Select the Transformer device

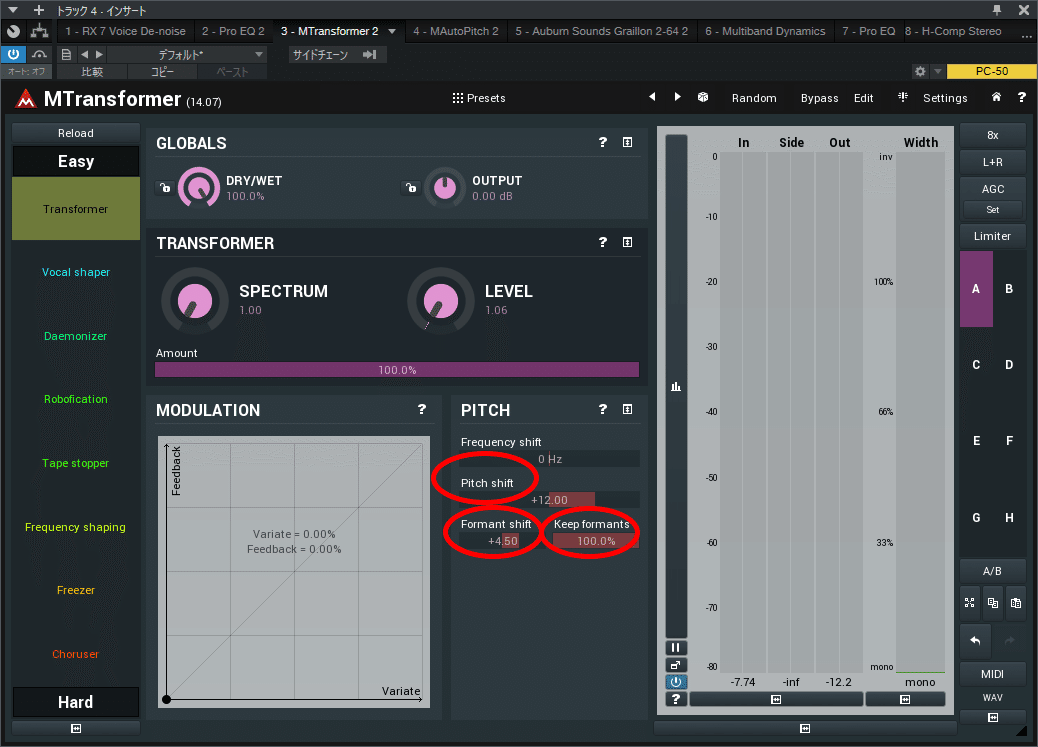(x=75, y=209)
